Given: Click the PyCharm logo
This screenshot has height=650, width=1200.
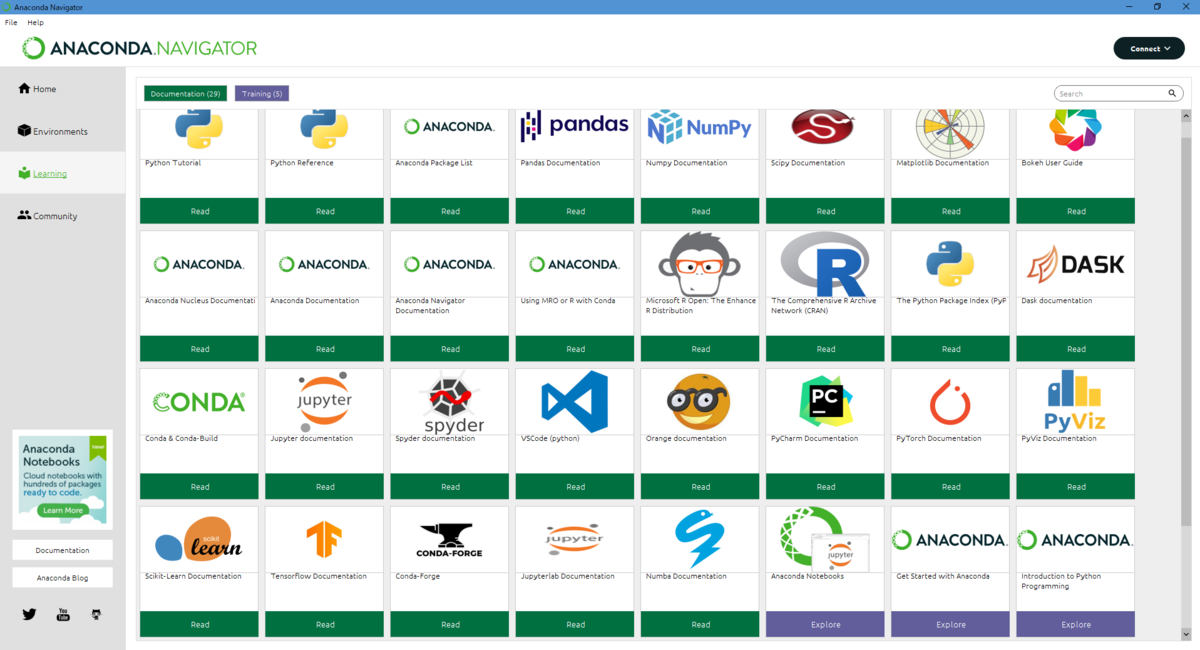Looking at the screenshot, I should tap(825, 402).
